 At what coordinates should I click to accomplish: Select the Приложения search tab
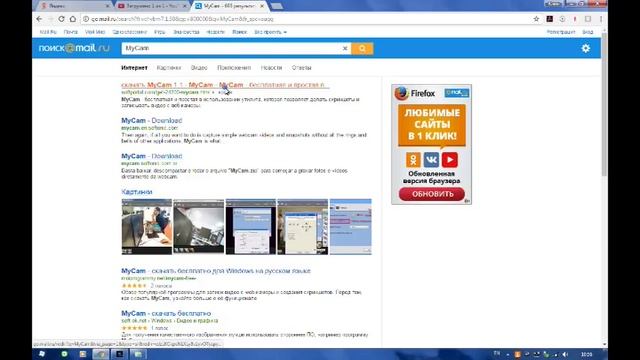(x=234, y=68)
